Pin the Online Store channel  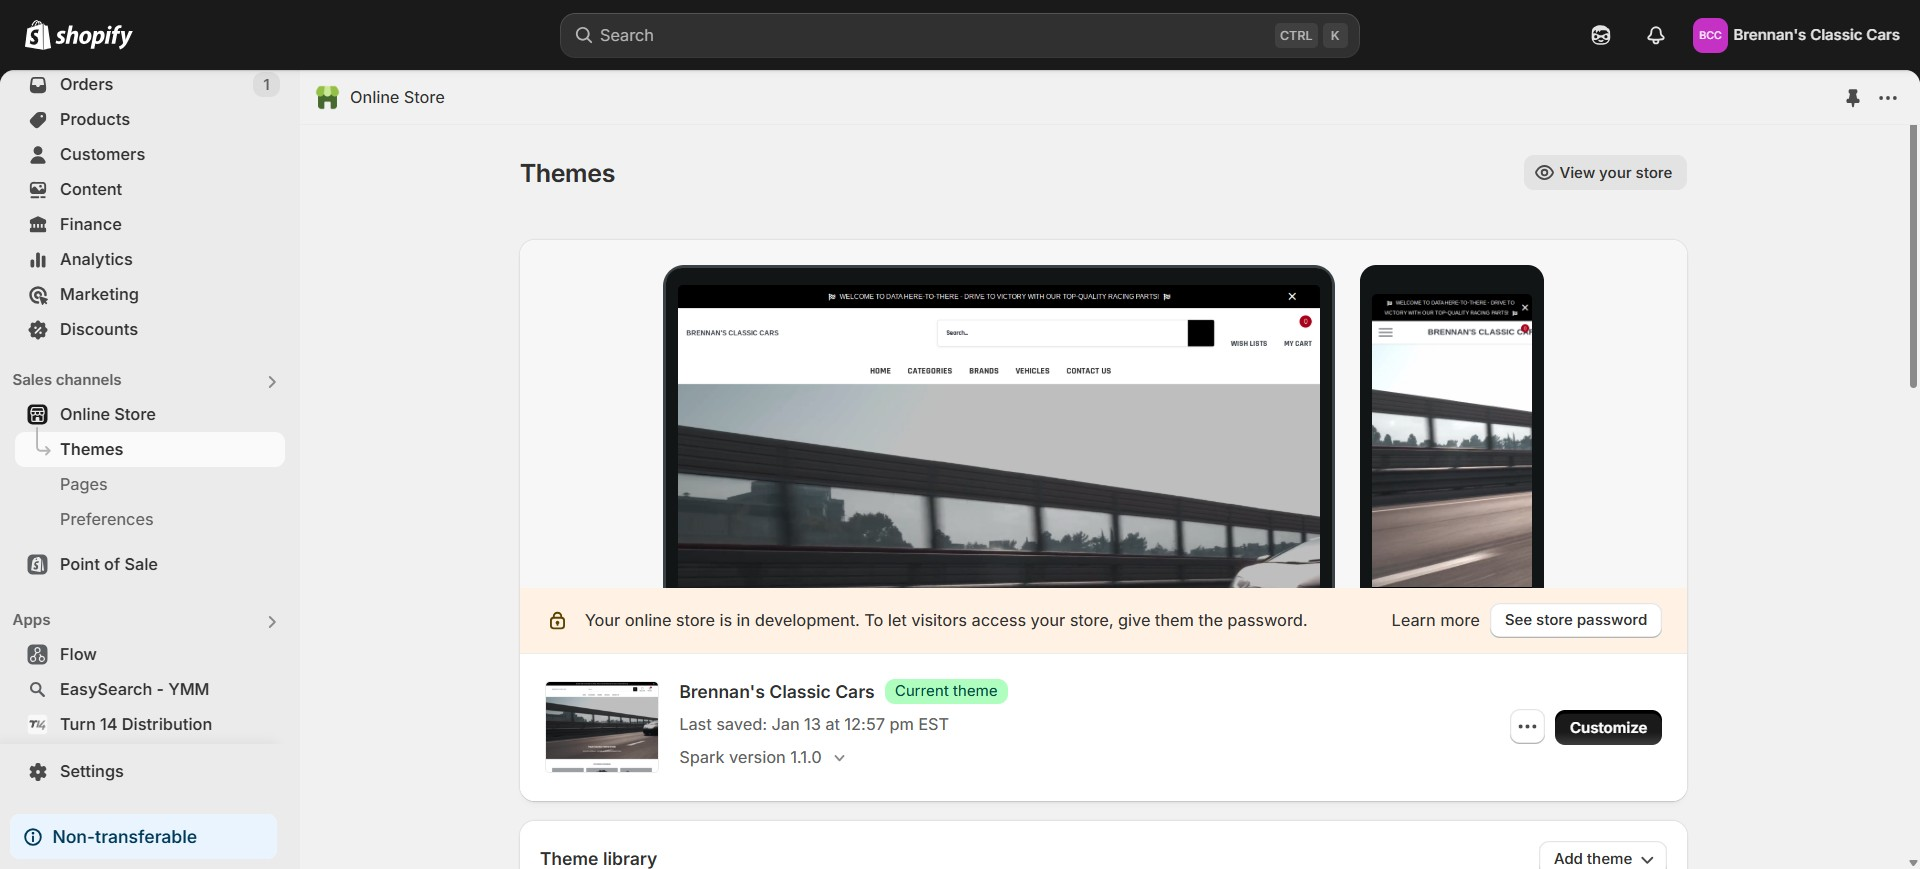point(1853,98)
